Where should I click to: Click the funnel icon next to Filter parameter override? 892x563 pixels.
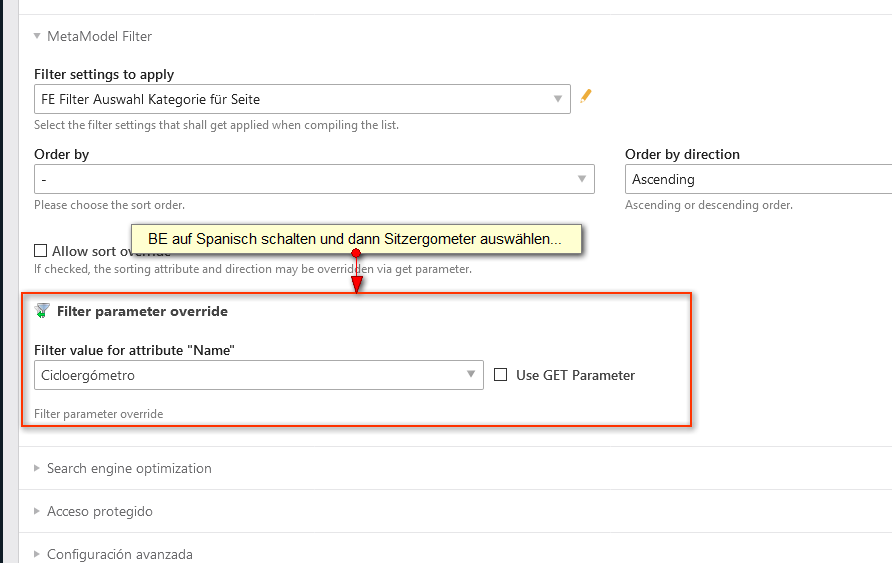pos(42,311)
